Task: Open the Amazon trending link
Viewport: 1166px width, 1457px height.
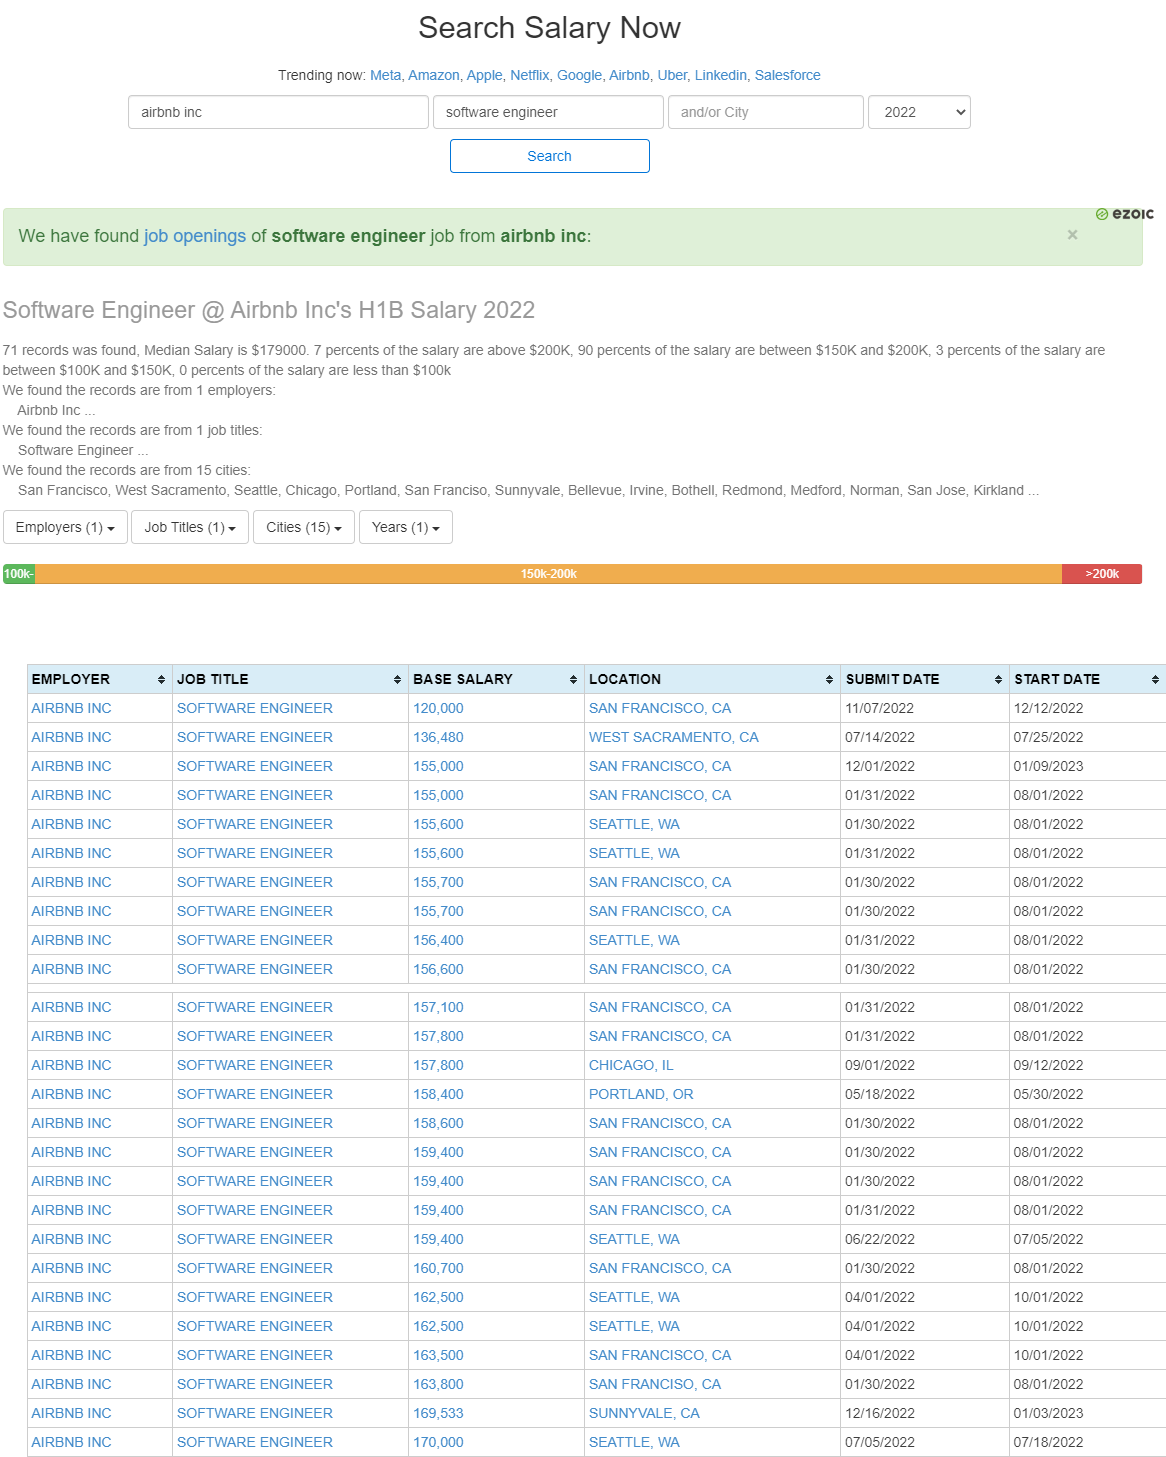Action: click(433, 75)
